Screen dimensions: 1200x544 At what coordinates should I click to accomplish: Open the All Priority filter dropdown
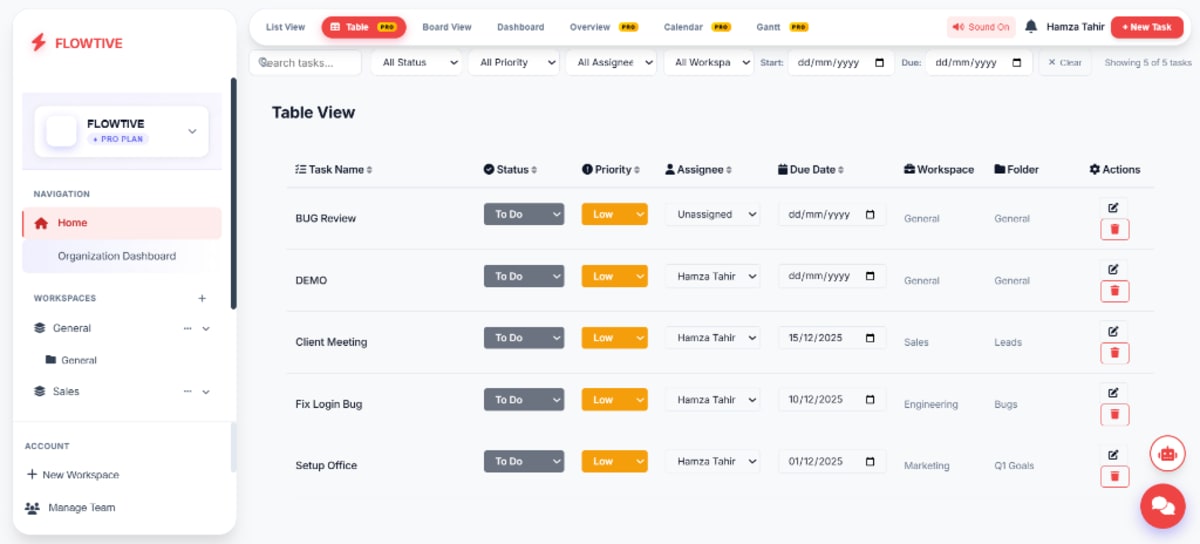(x=513, y=62)
